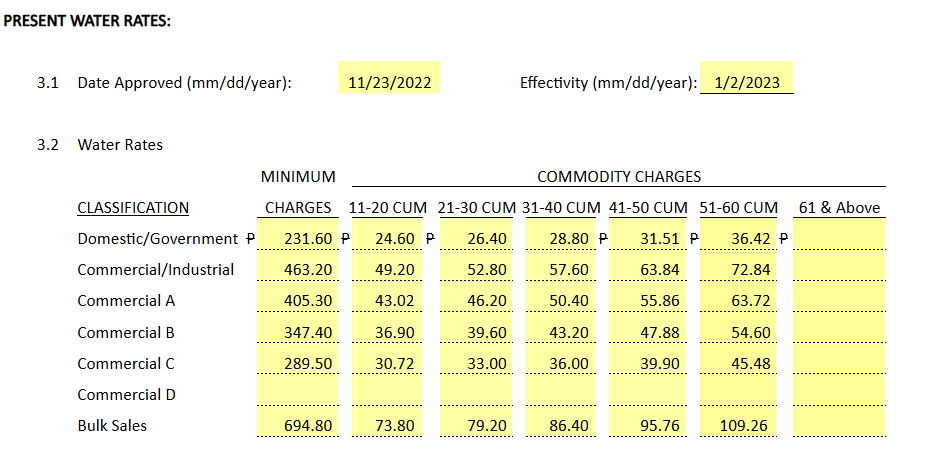The height and width of the screenshot is (473, 932).
Task: Select Commercial B 41-50 CUM value 47.88
Action: coord(647,328)
